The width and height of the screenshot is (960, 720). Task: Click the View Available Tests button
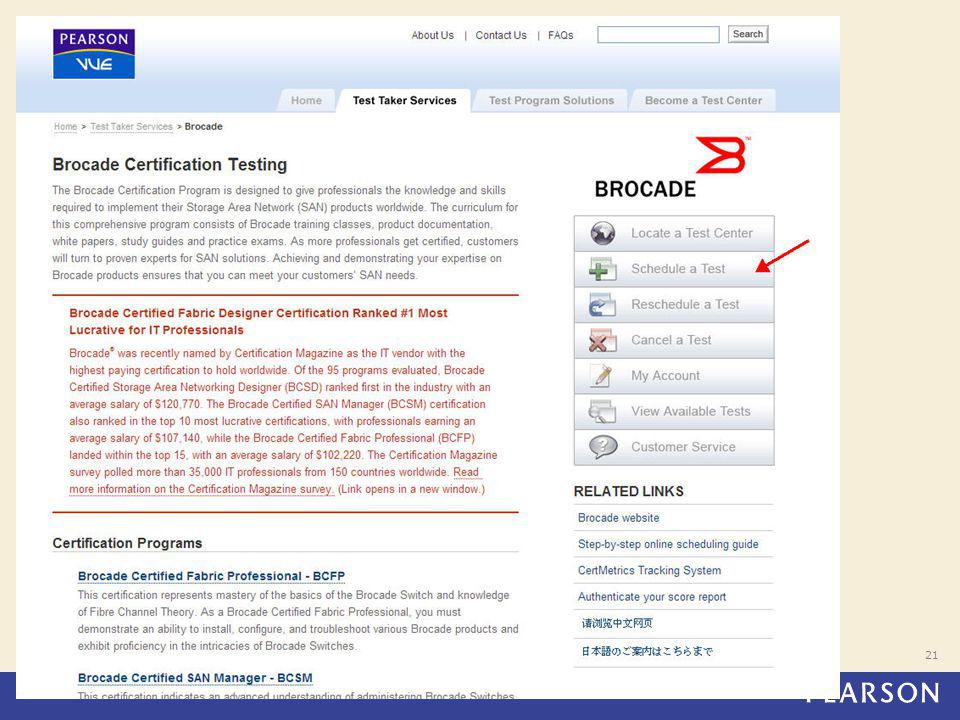coord(674,411)
